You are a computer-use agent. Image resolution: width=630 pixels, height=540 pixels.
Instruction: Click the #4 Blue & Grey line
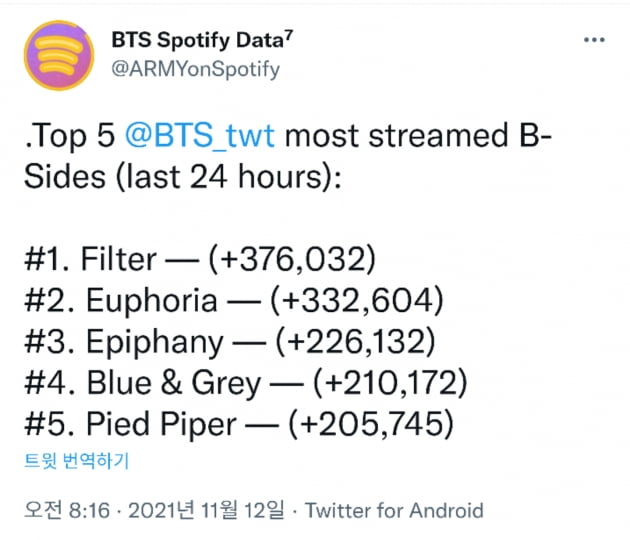click(x=246, y=383)
